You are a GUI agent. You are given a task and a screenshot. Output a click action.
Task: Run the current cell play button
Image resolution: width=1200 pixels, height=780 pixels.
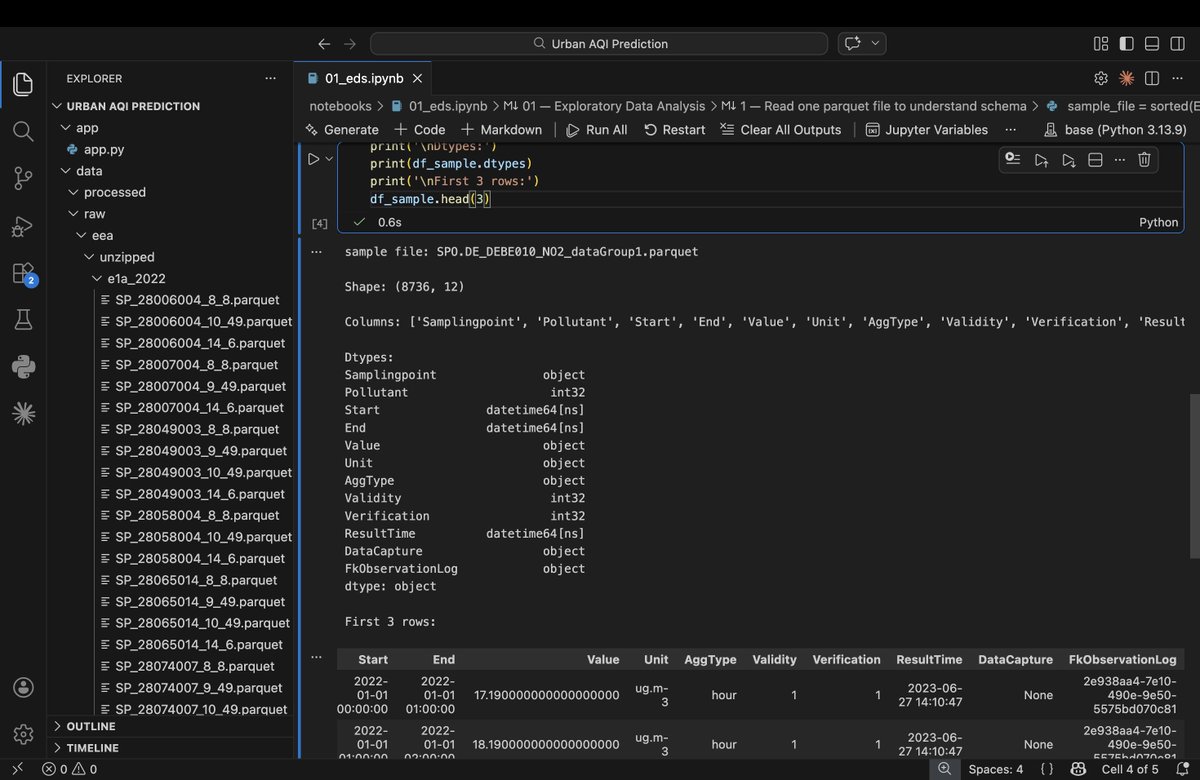(x=313, y=158)
